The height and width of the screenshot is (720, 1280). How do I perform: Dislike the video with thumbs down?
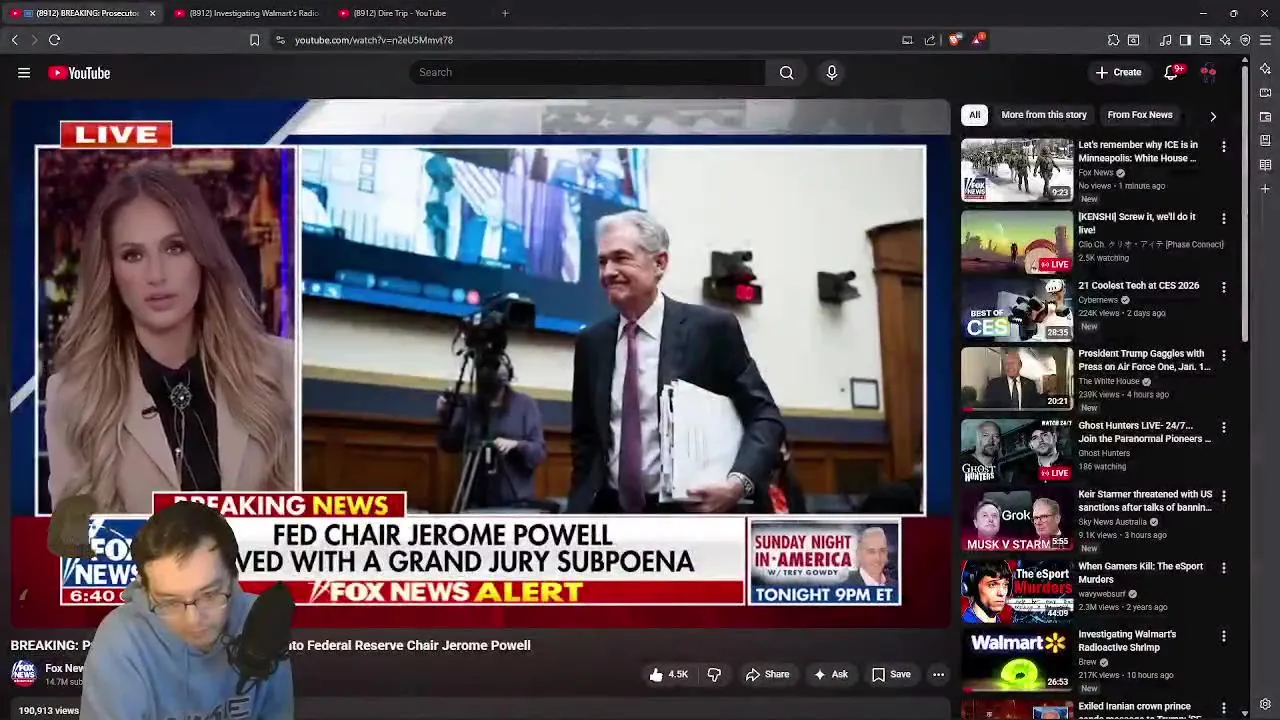714,675
